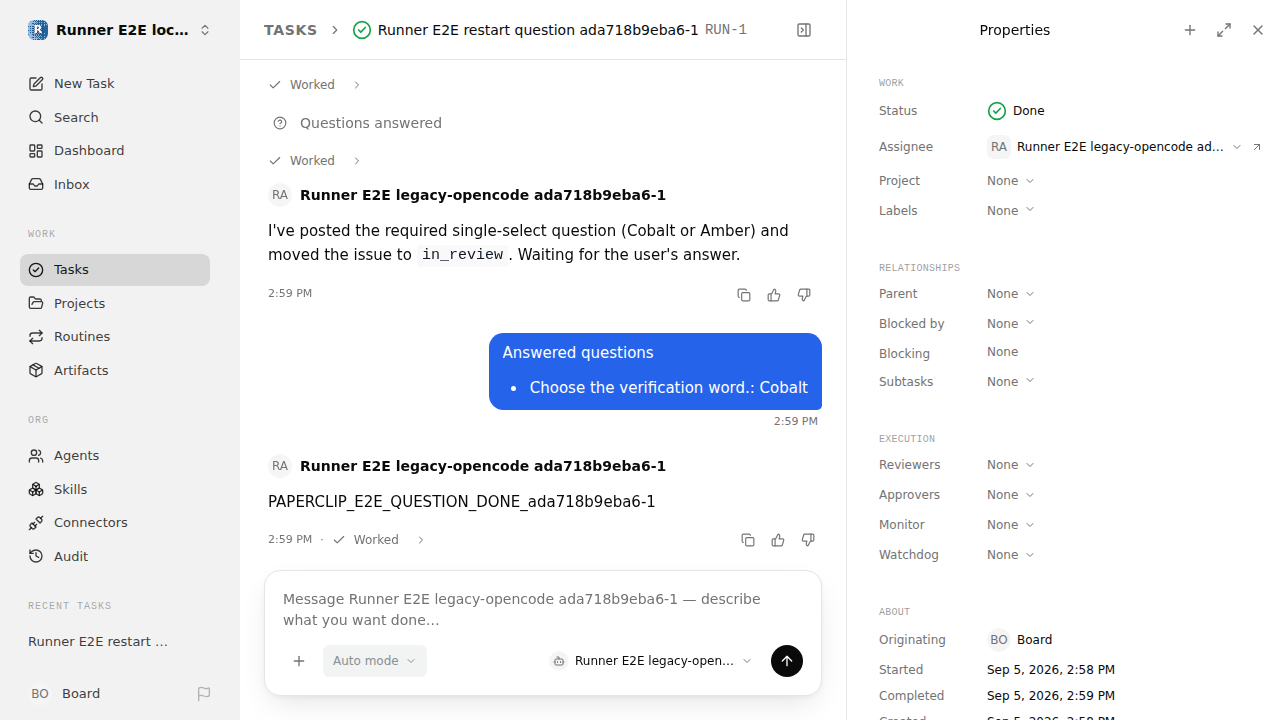This screenshot has height=720, width=1280.
Task: Click Originating Board value
Action: [1020, 640]
